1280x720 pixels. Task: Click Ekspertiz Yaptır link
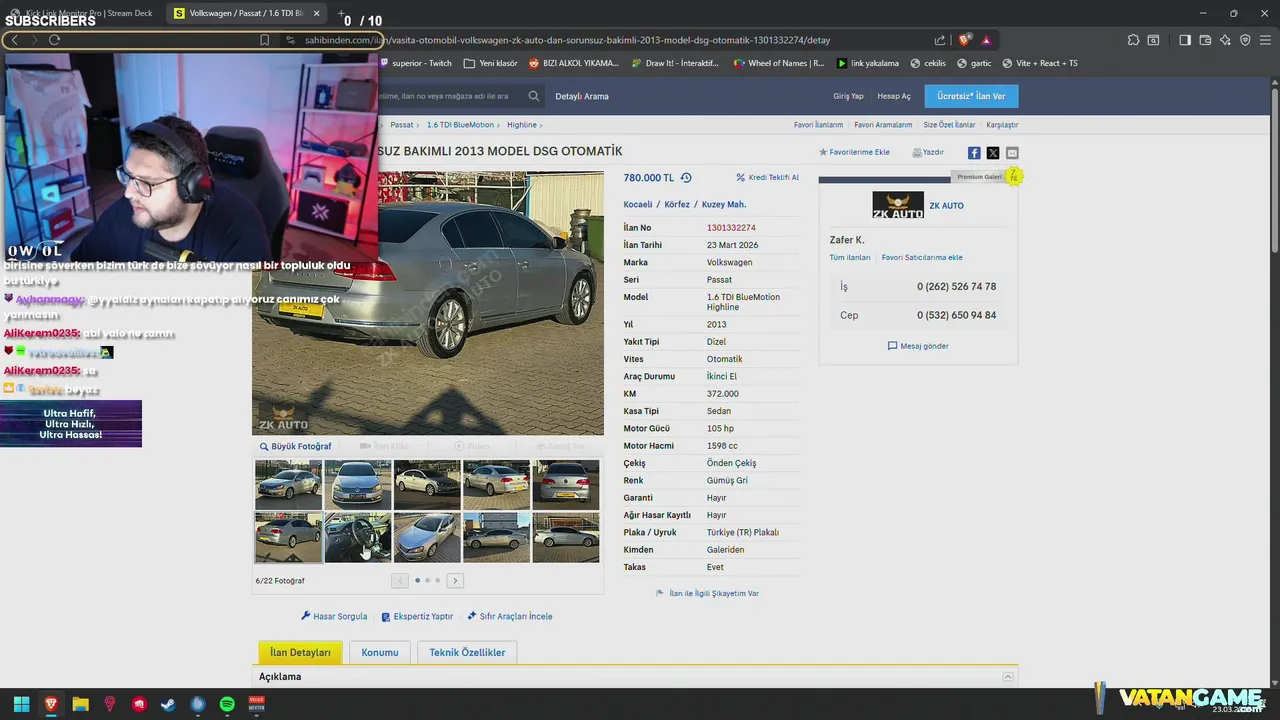point(417,616)
